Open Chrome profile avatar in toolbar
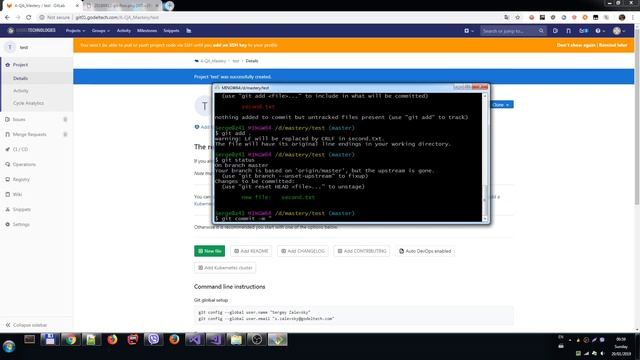 click(622, 18)
